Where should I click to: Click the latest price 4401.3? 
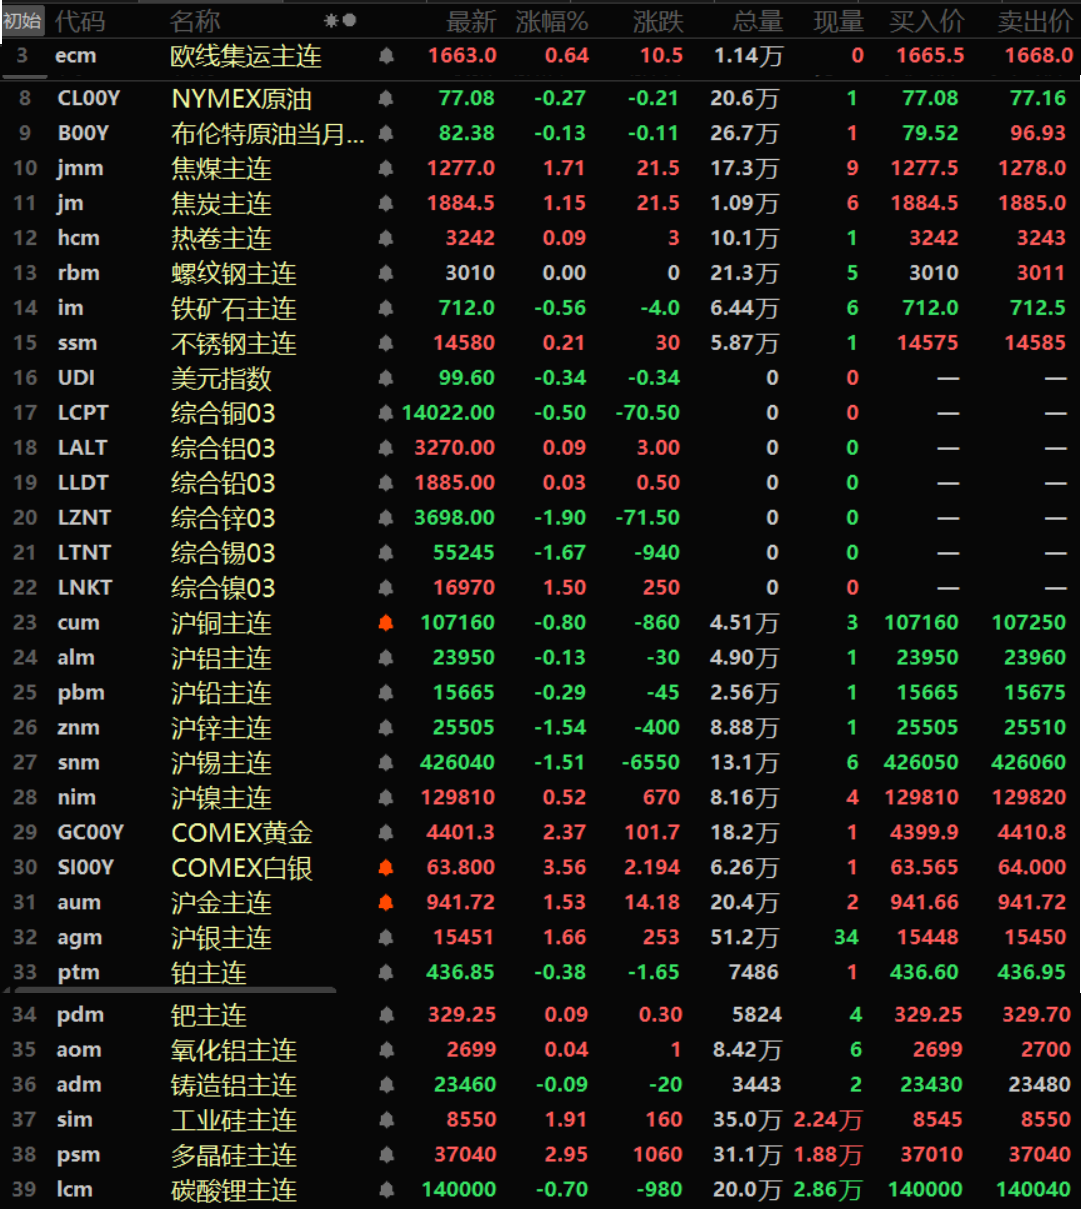(x=460, y=833)
